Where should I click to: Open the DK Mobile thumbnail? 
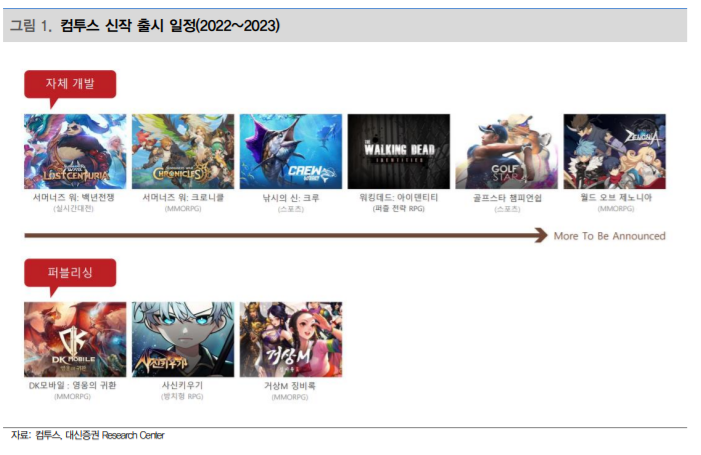[x=75, y=339]
